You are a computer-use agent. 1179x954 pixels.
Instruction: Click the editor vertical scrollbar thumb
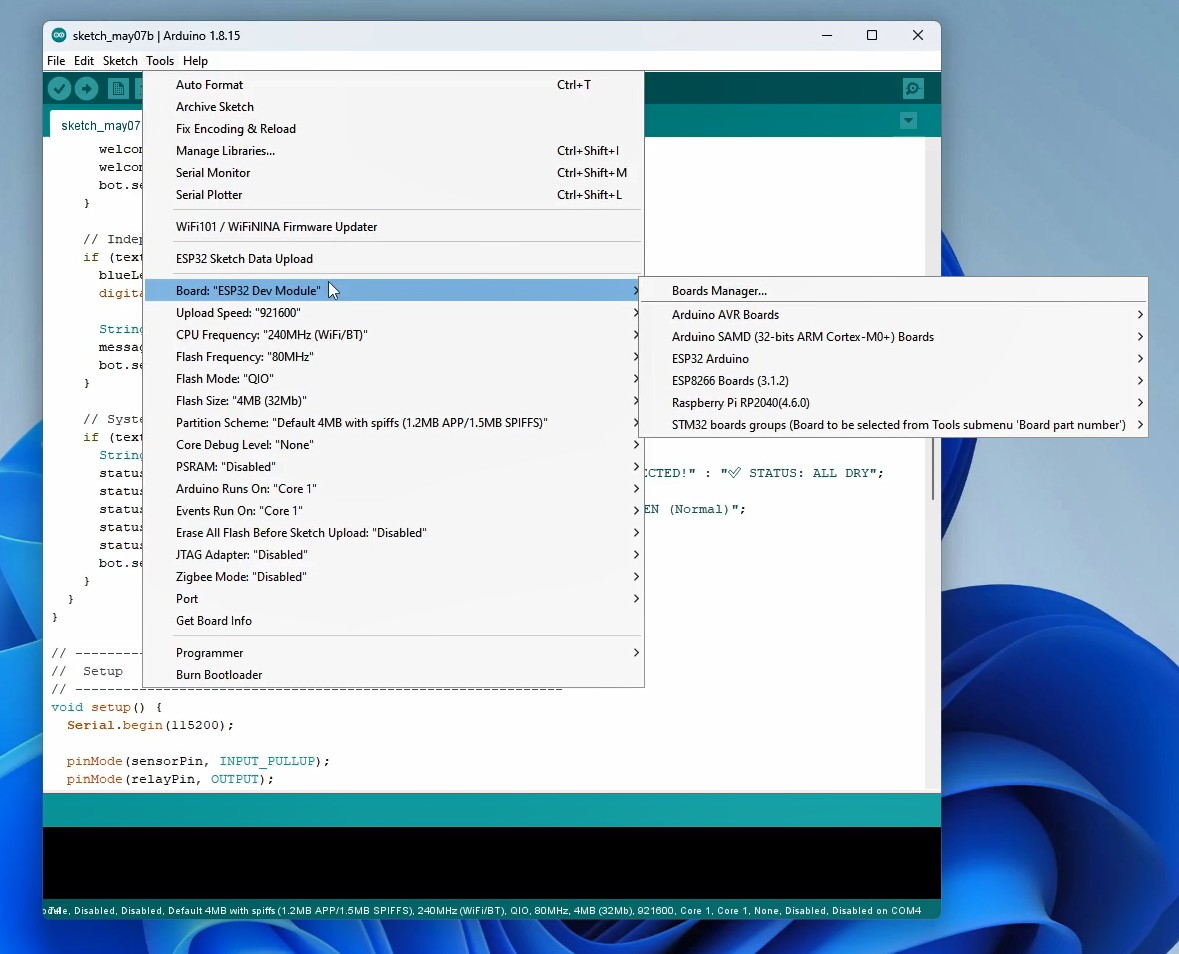[932, 469]
